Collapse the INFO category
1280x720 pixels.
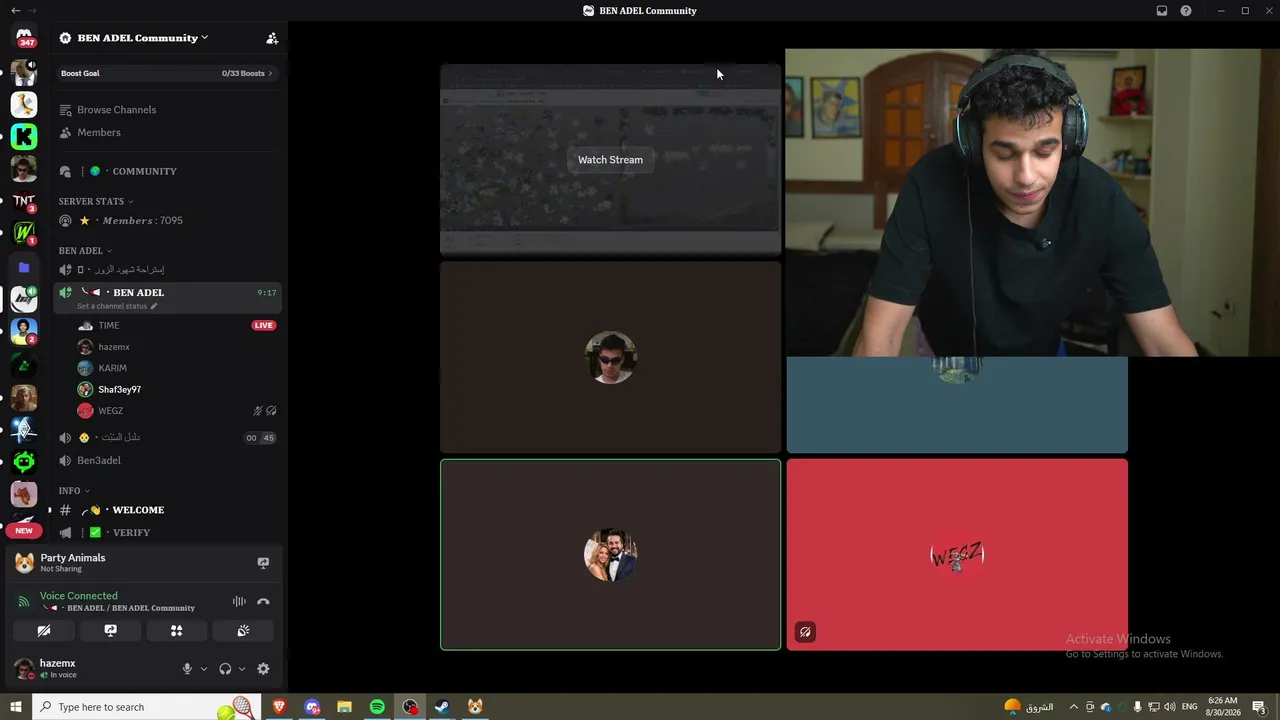[x=74, y=491]
